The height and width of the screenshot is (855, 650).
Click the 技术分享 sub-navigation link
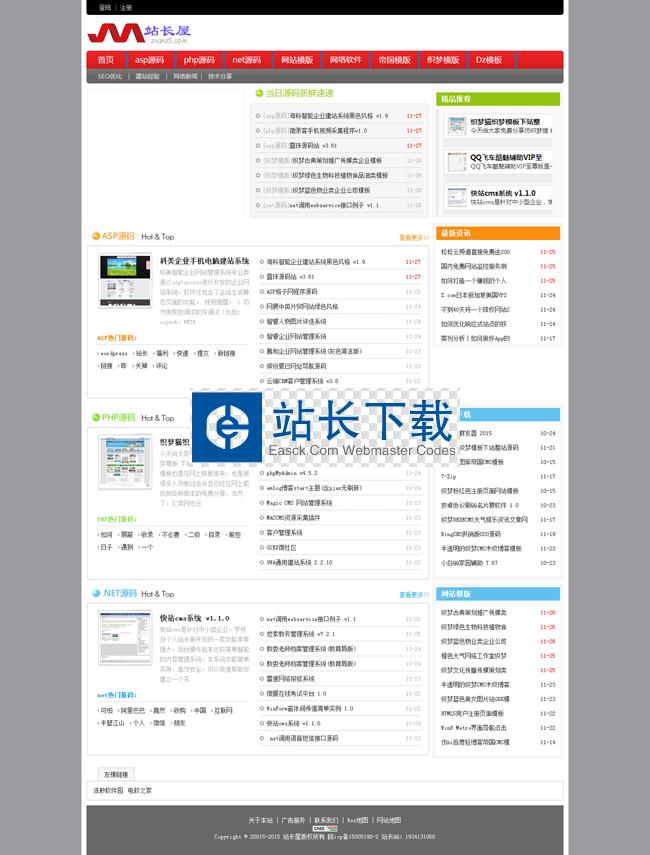[220, 76]
